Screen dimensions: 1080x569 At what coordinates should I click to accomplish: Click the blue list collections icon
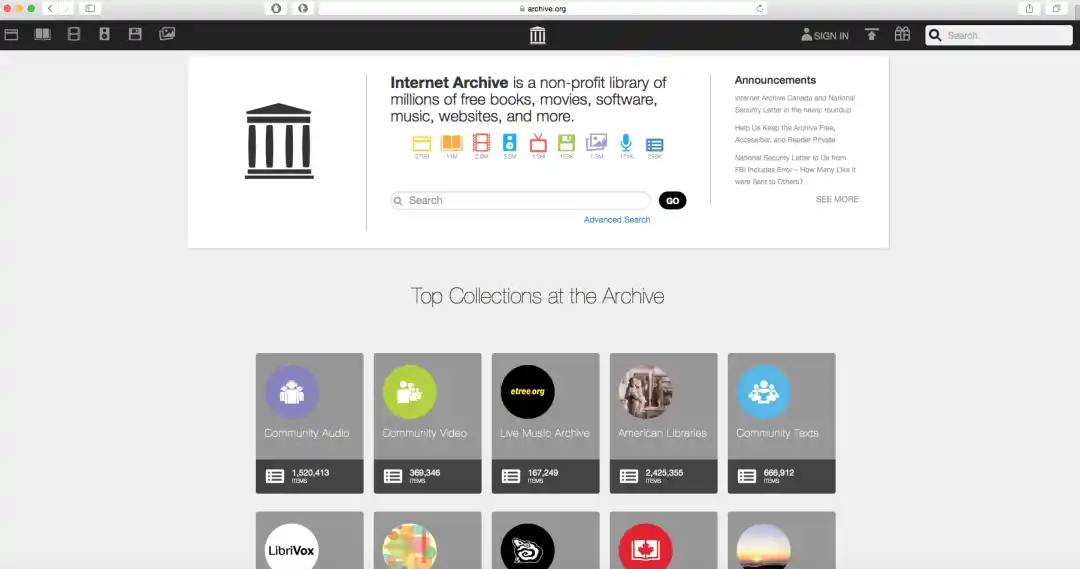(654, 145)
